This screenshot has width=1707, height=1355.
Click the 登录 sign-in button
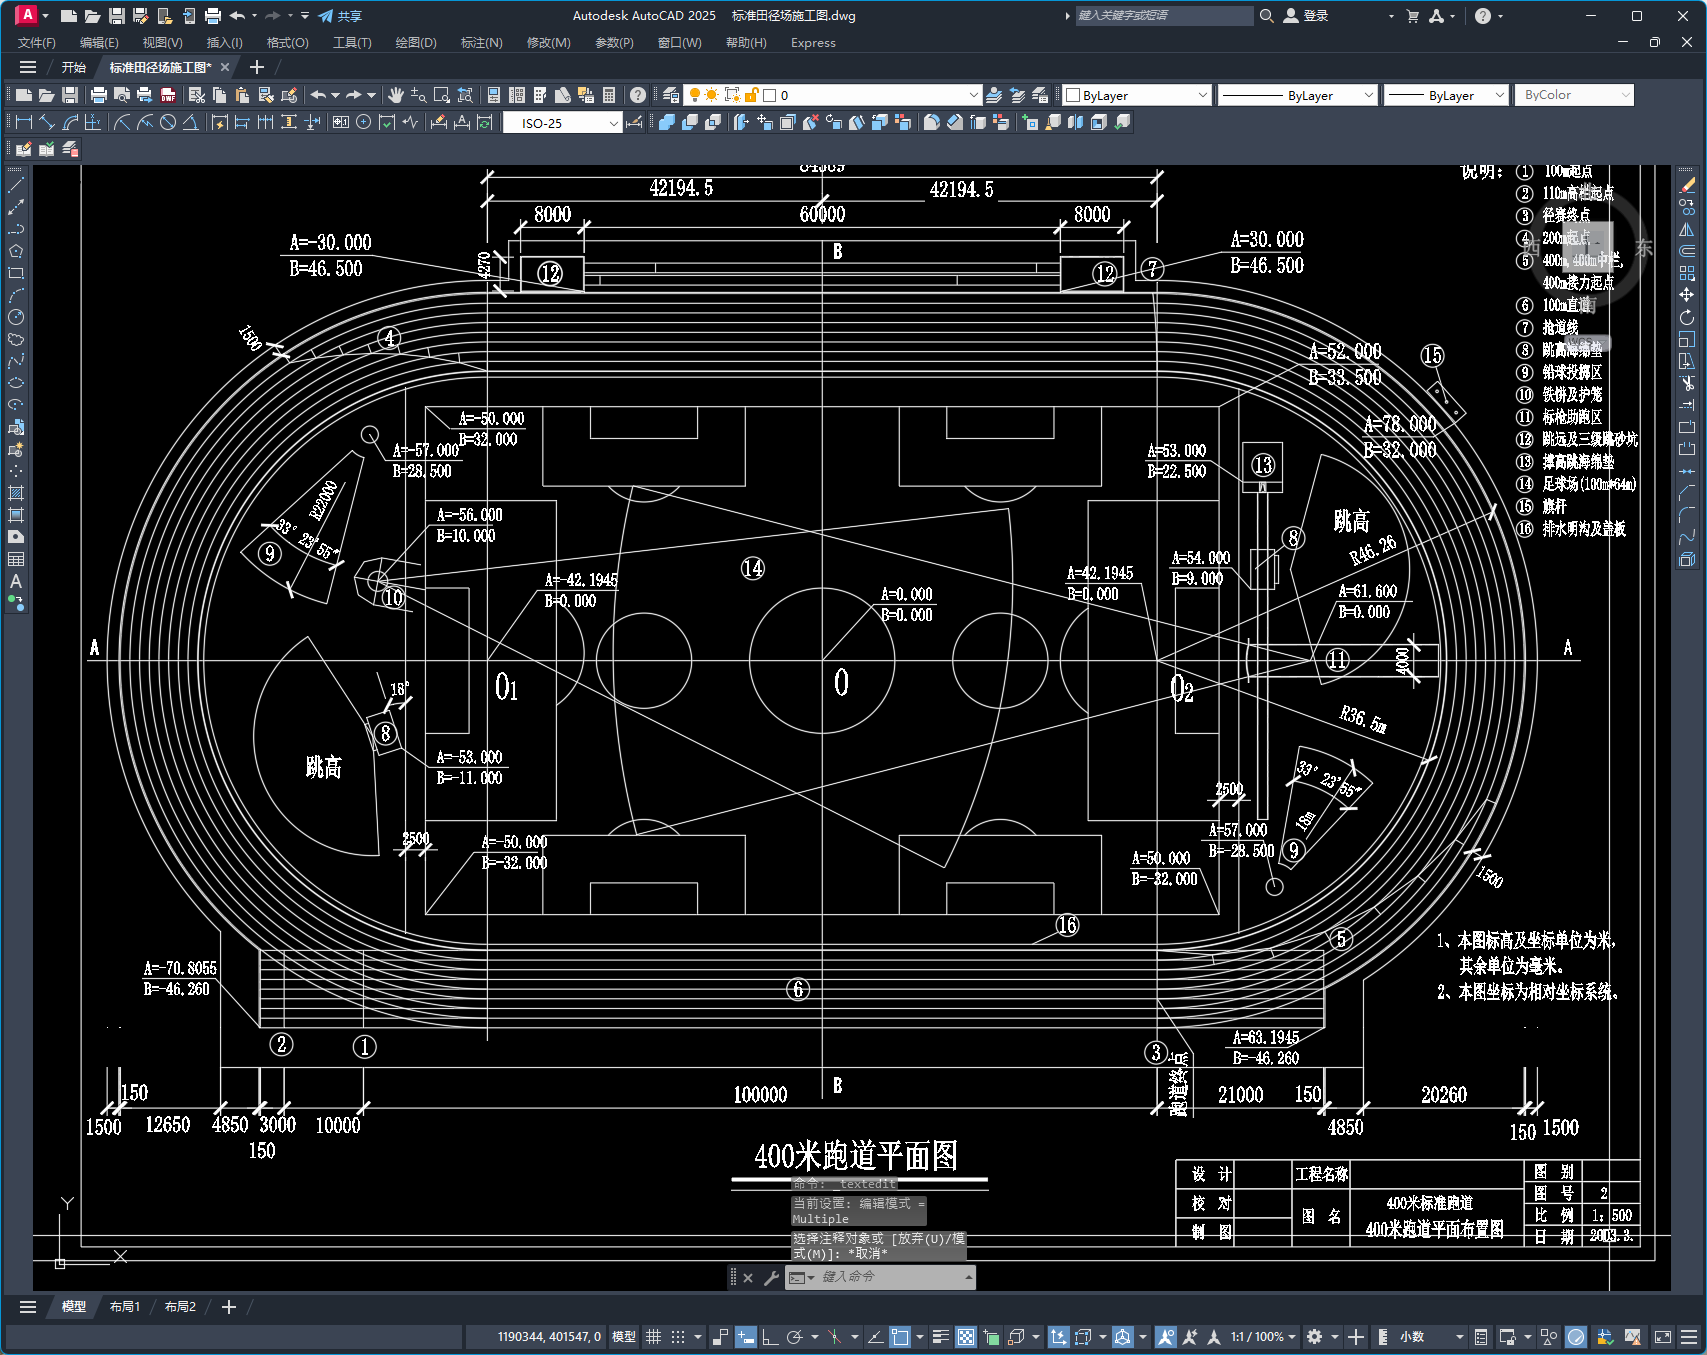pyautogui.click(x=1306, y=16)
